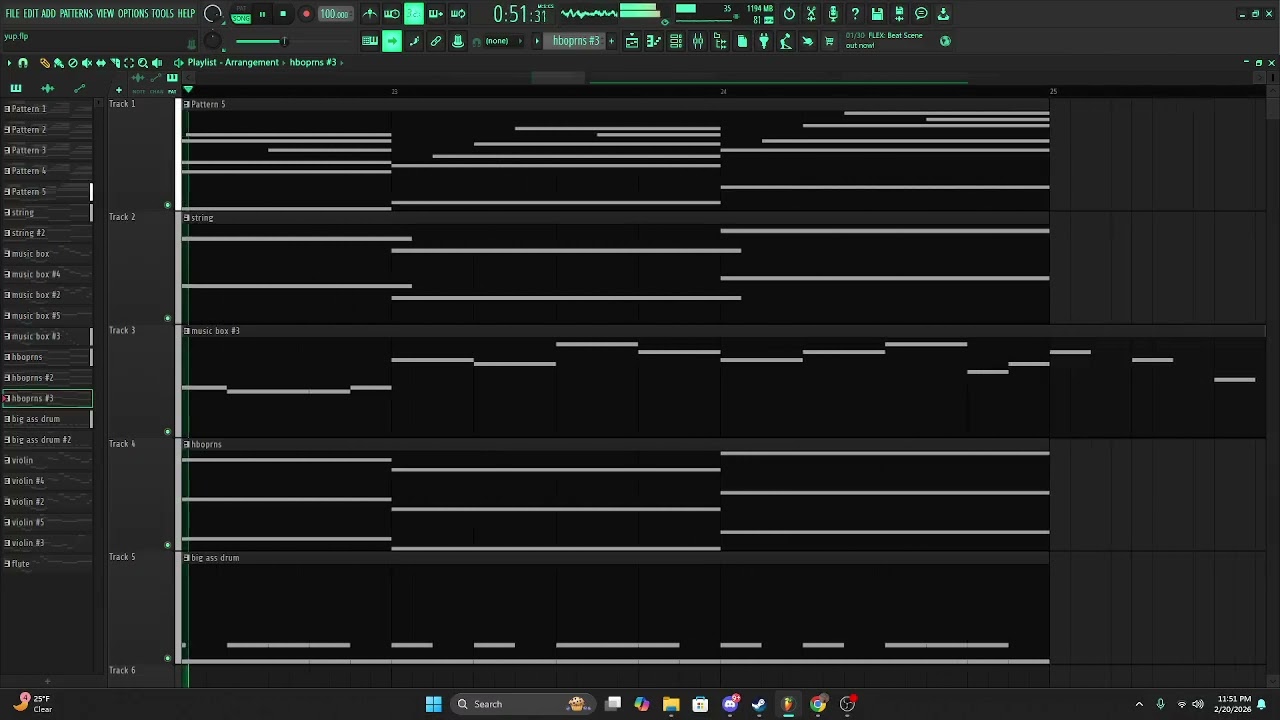Click the link/chain icon in the toolbar
Viewport: 1280px width, 720px height.
coord(436,41)
